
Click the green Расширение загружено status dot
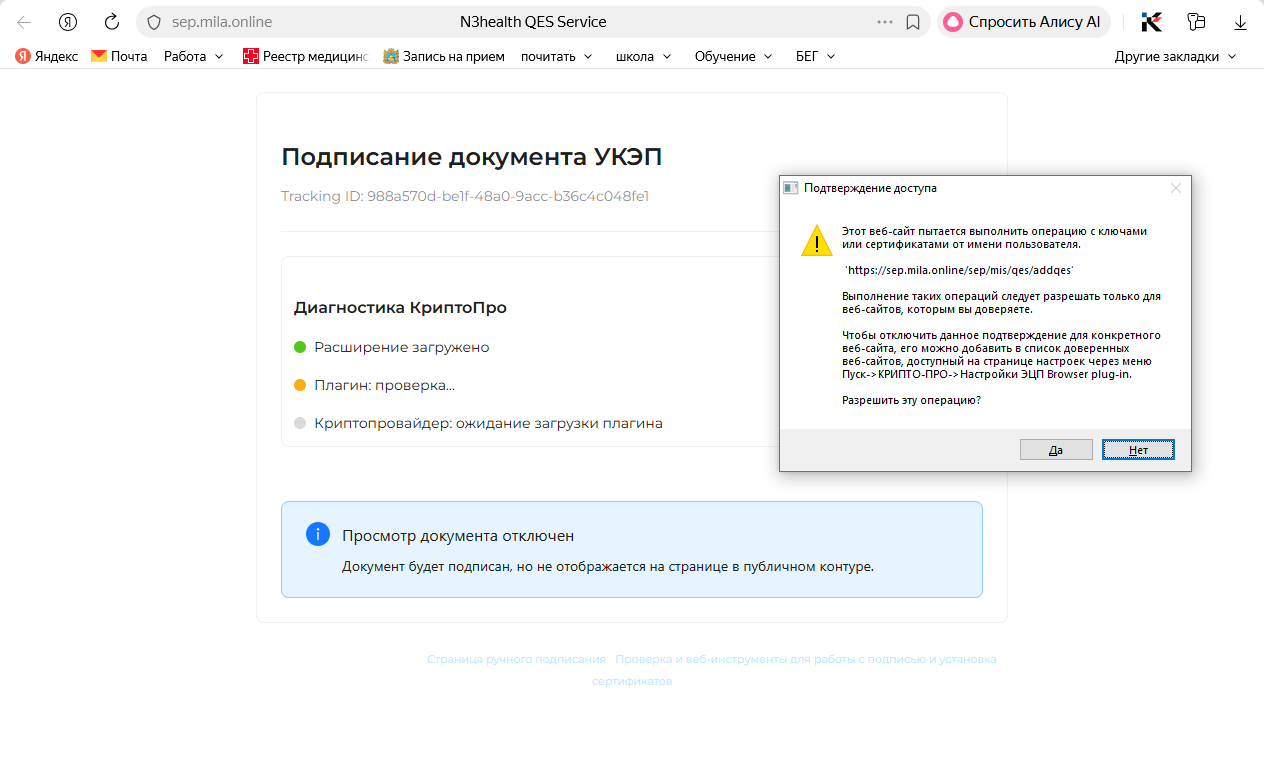(300, 347)
